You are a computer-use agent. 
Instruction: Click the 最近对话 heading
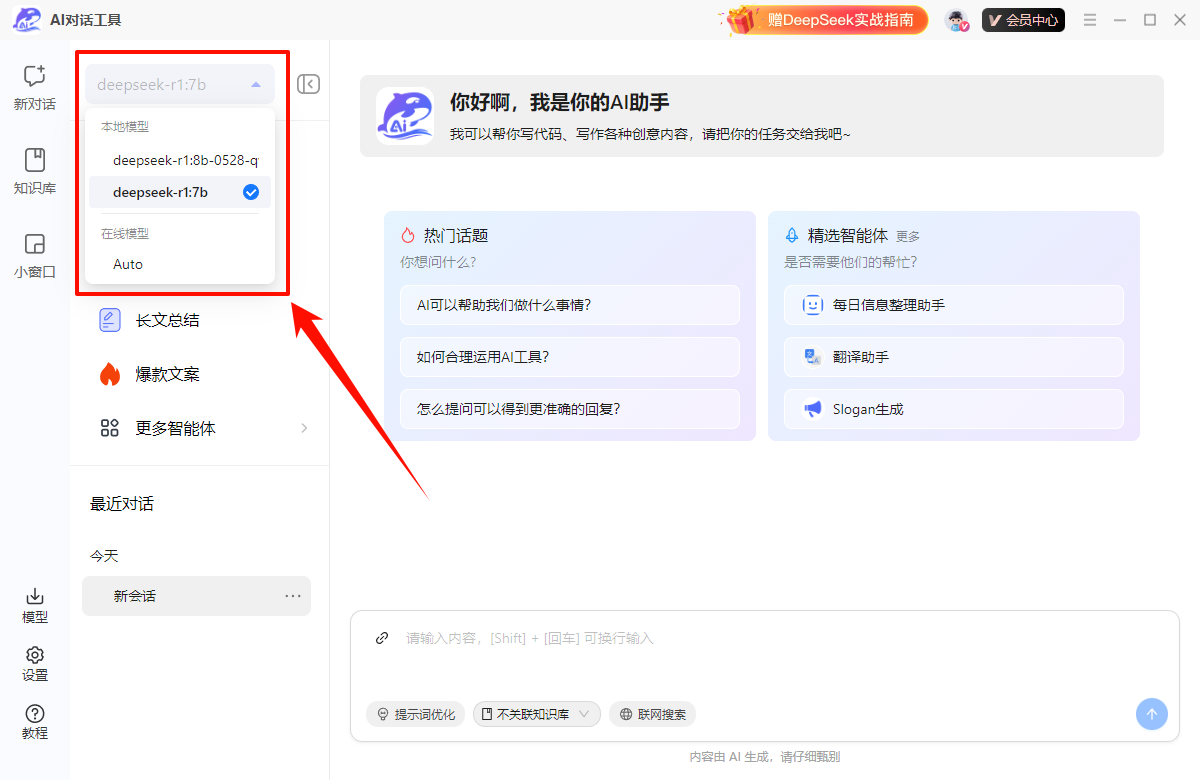point(122,504)
